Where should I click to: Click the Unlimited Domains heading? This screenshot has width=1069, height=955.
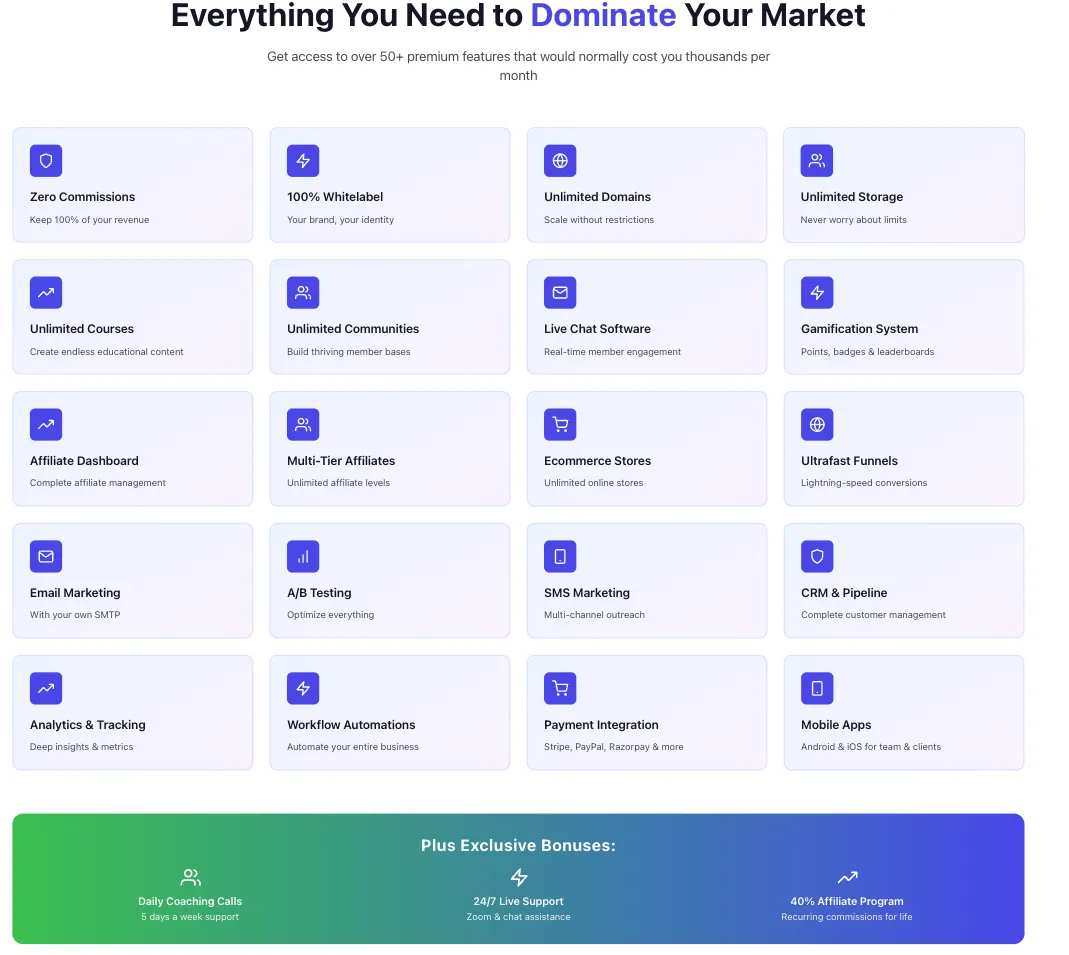tap(597, 197)
